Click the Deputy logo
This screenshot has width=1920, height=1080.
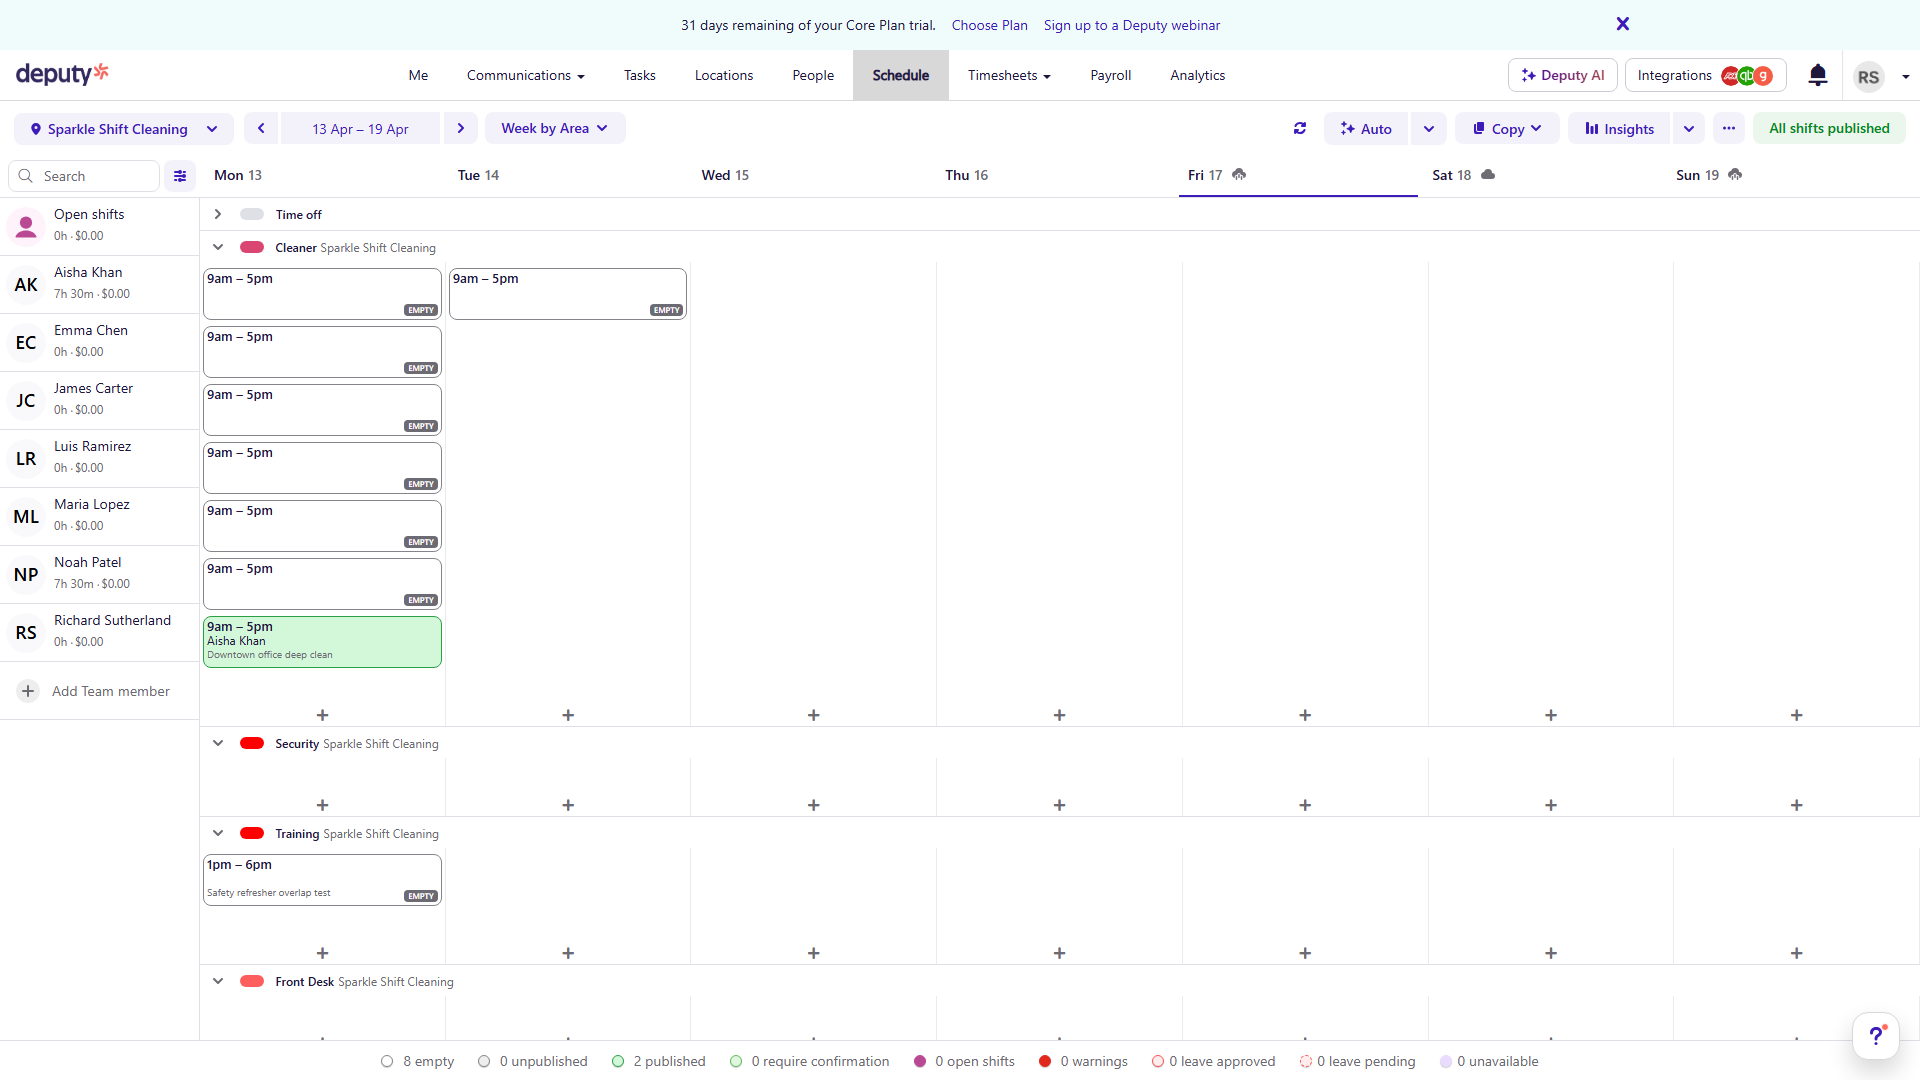point(62,74)
